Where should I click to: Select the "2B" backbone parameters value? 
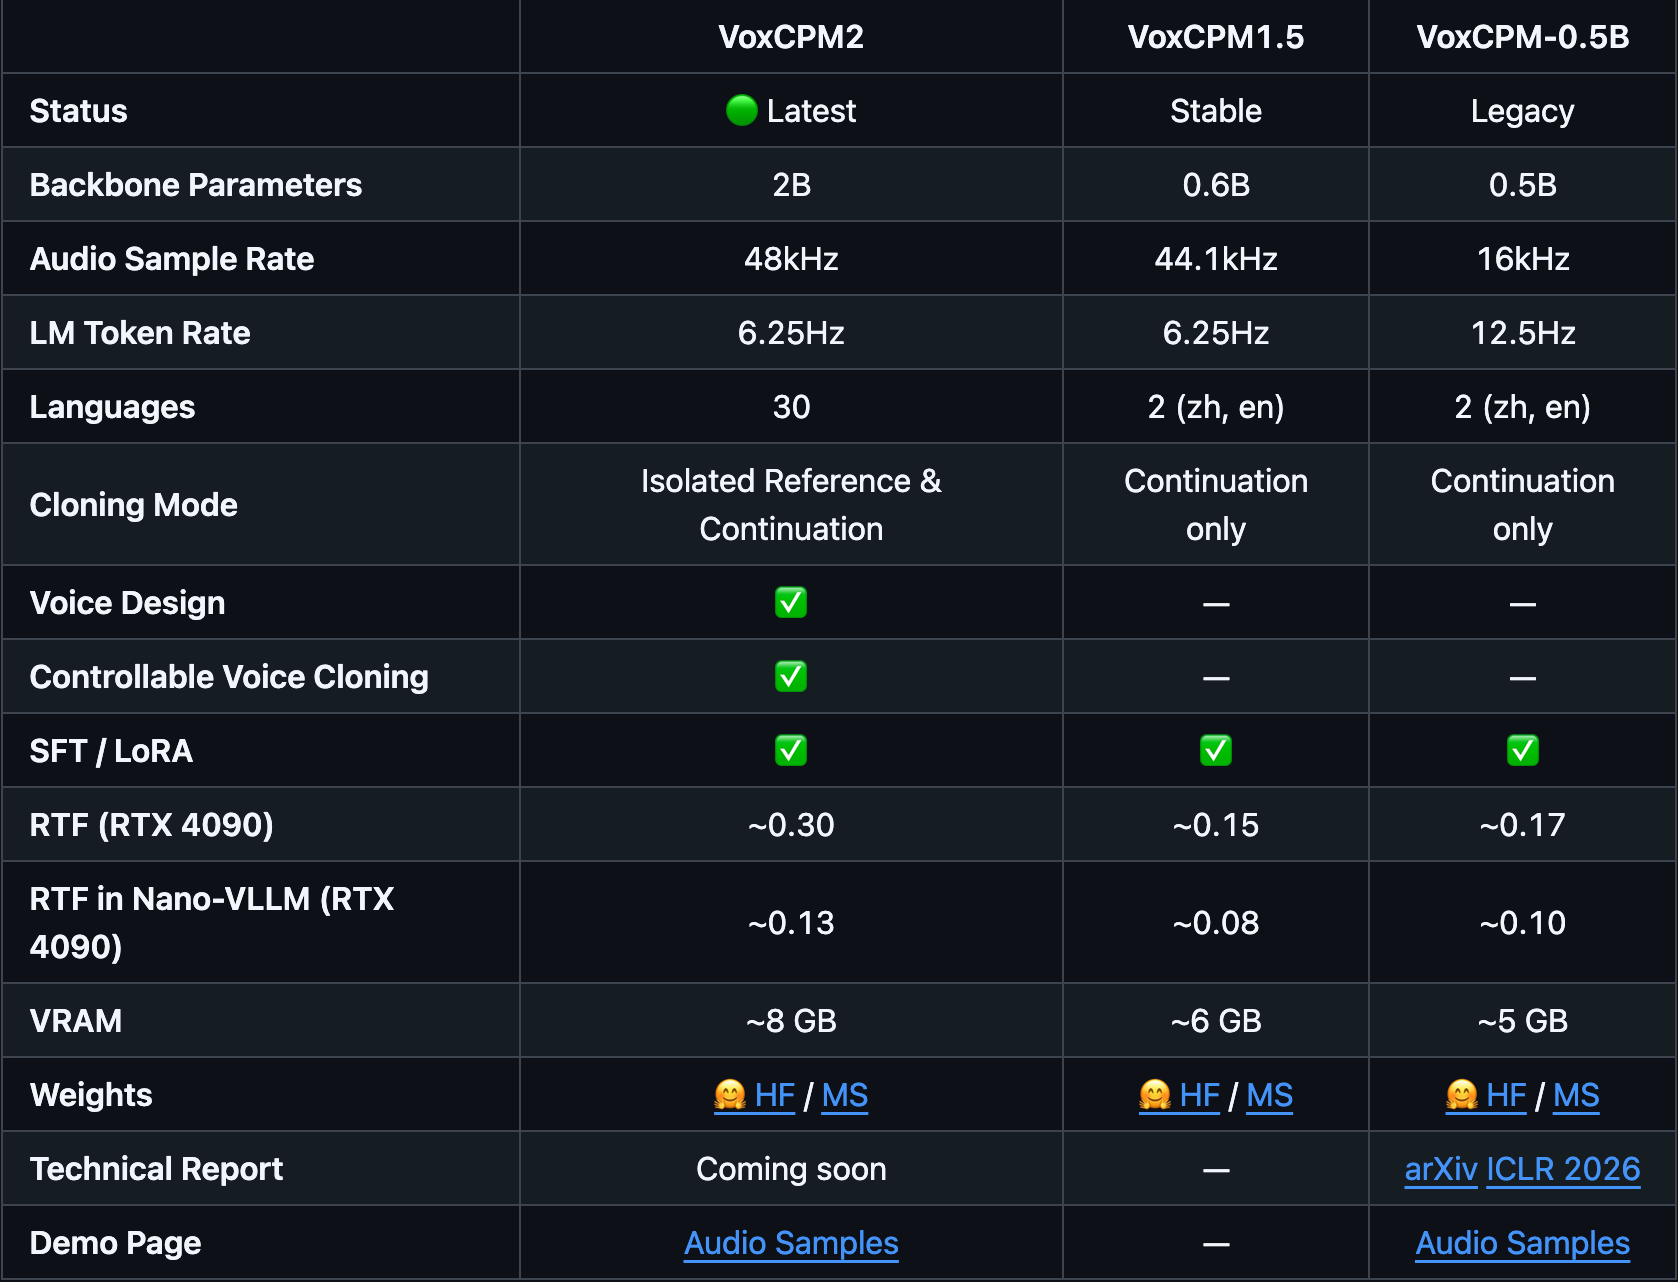tap(791, 185)
